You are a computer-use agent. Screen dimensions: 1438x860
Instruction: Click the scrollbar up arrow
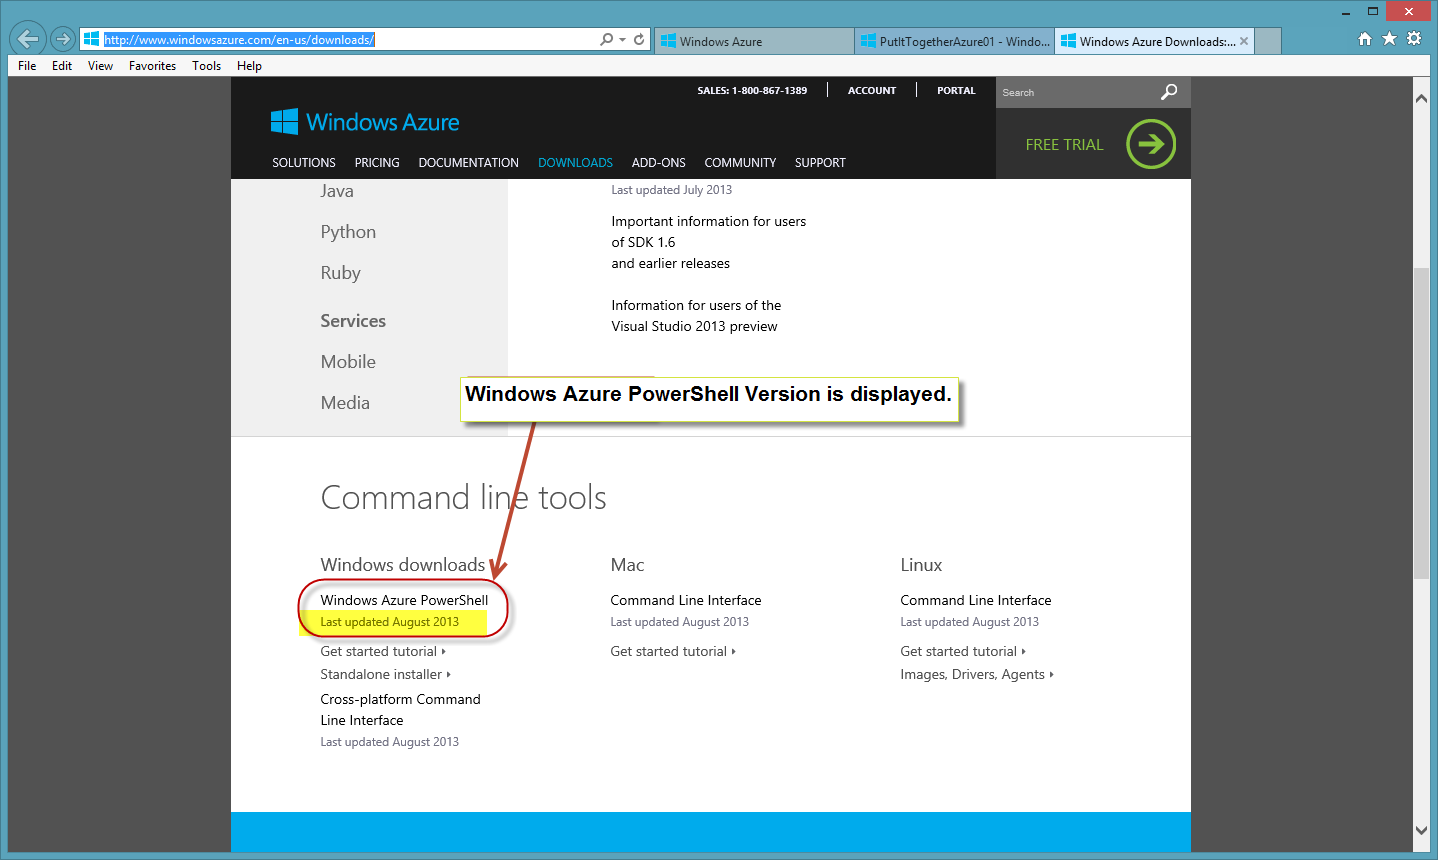[1421, 98]
